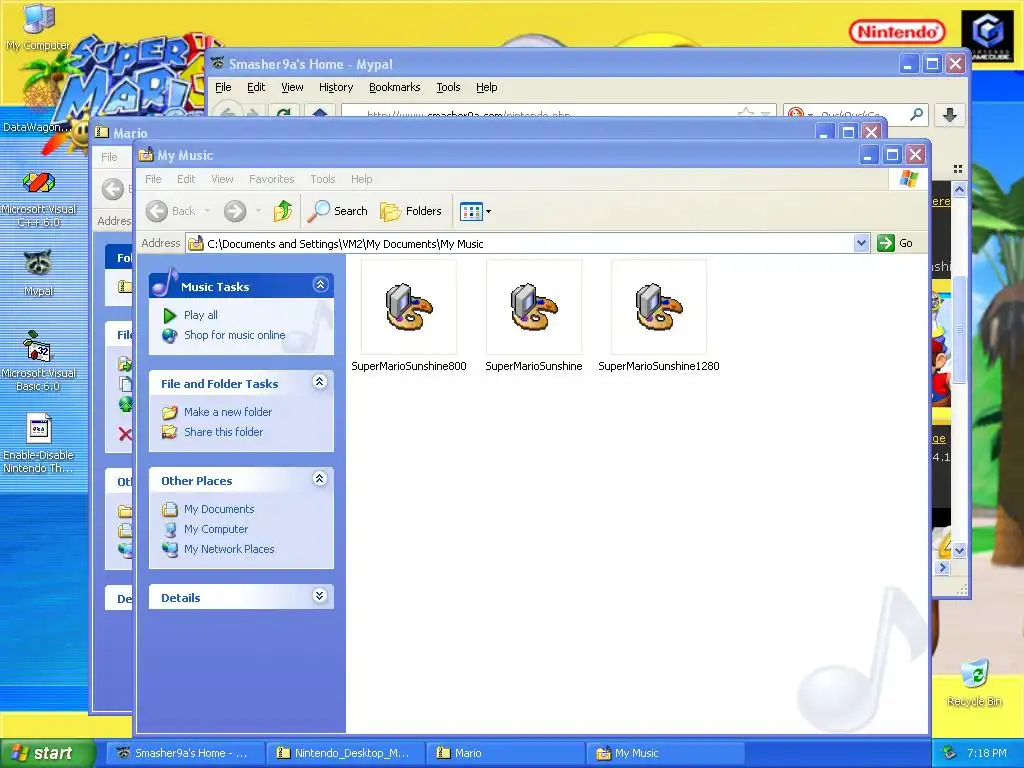Click Mypal downloads arrow icon
1024x768 pixels.
(950, 115)
